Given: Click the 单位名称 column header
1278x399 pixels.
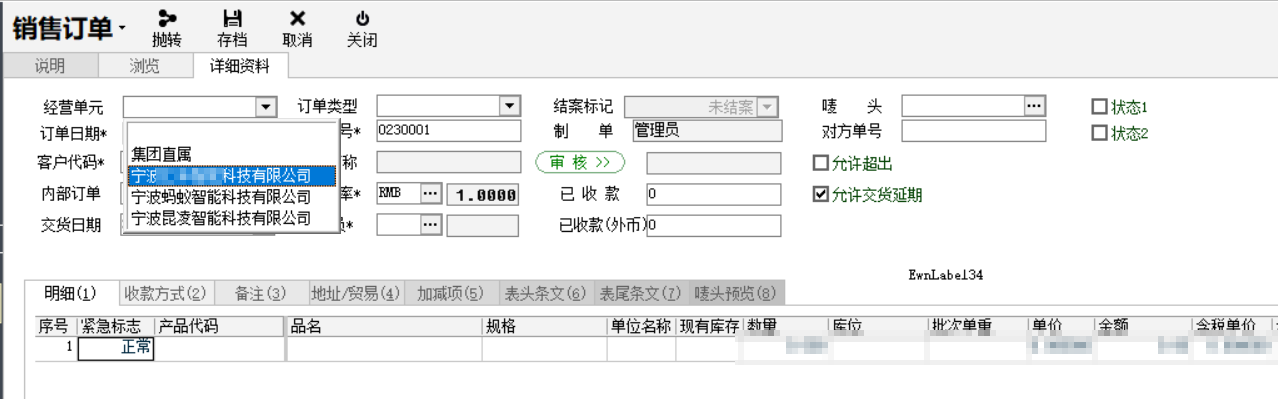Looking at the screenshot, I should [x=641, y=326].
